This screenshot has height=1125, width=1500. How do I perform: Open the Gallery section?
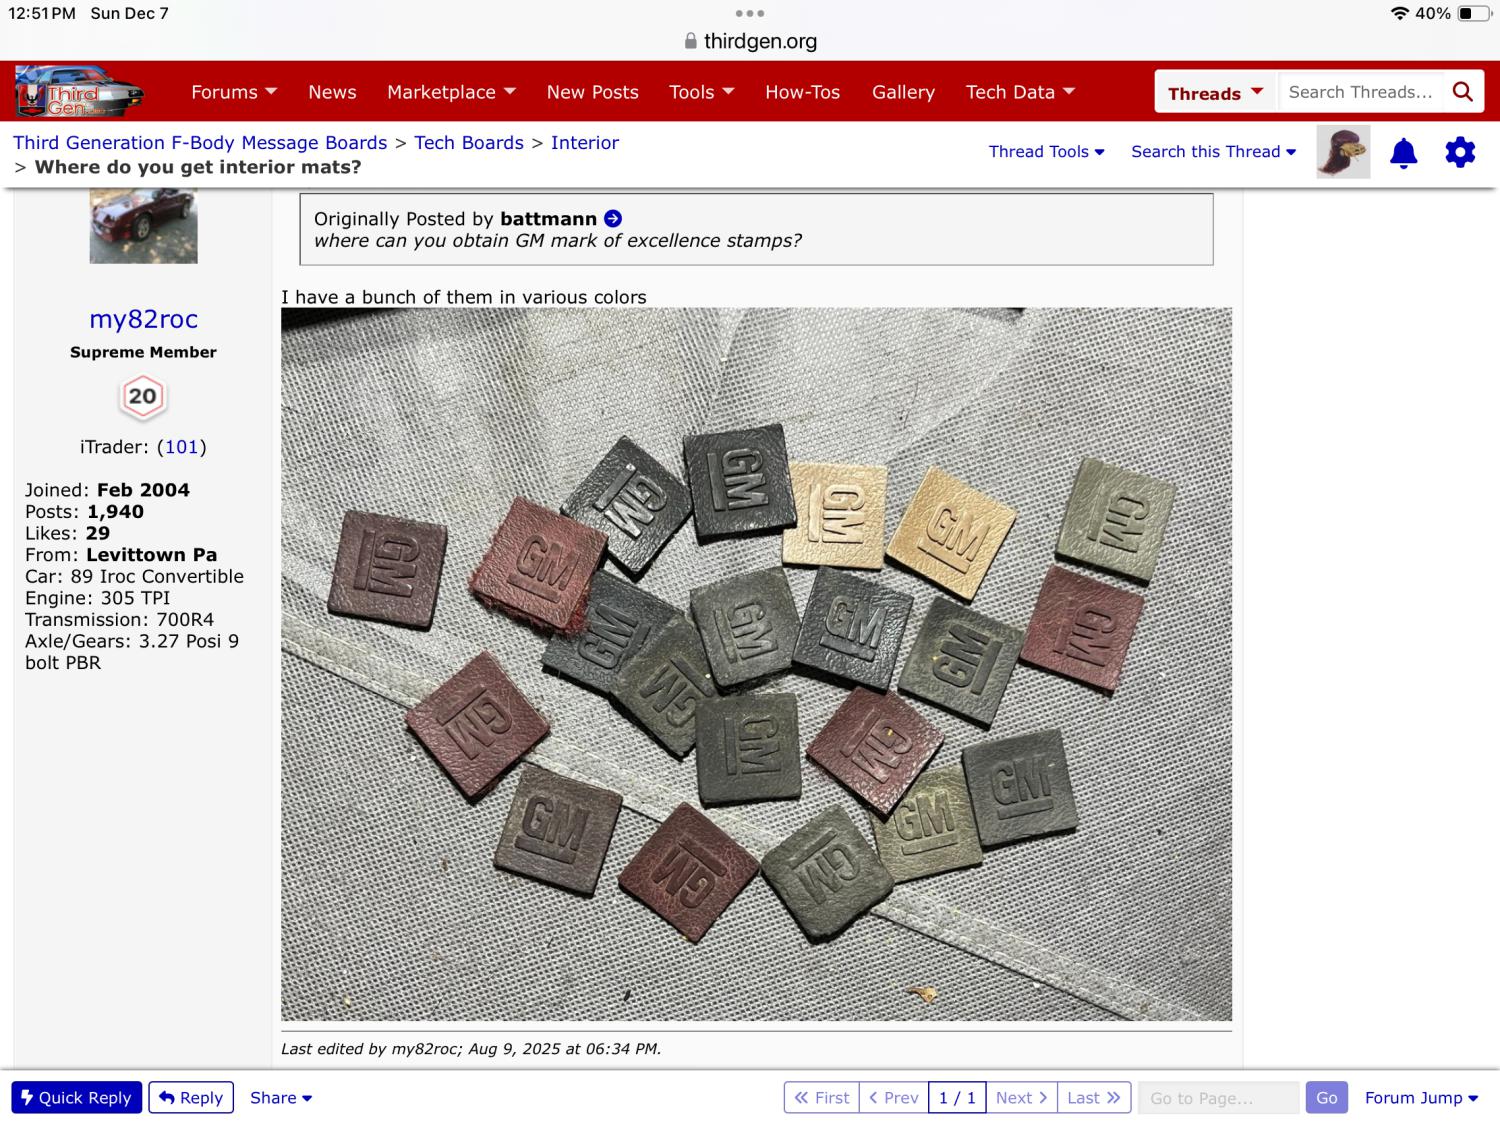coord(903,92)
